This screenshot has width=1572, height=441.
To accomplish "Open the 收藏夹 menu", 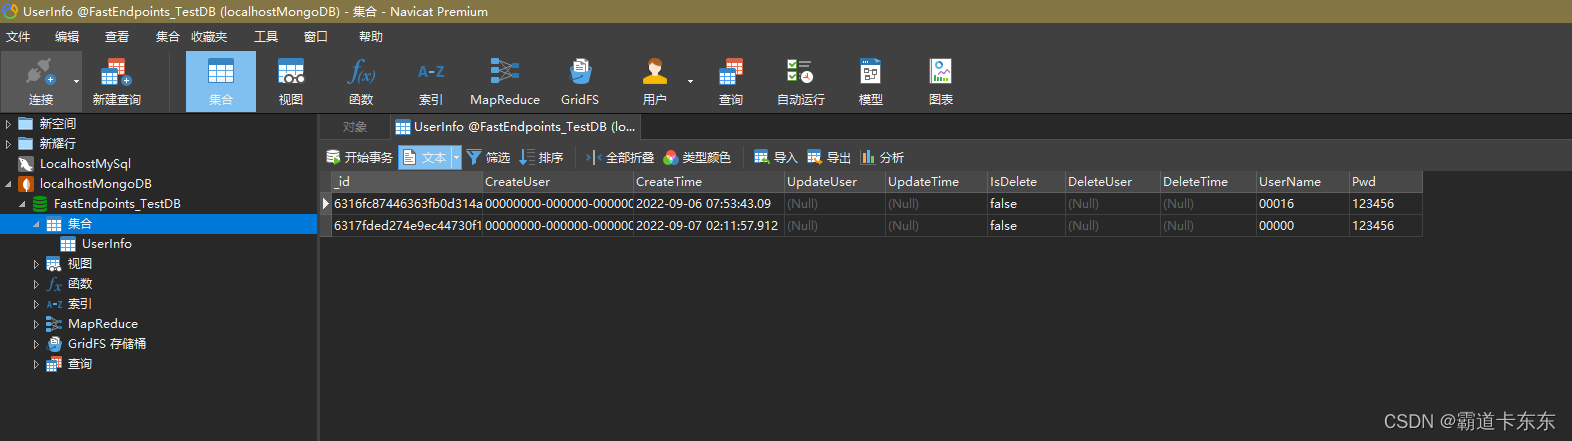I will [x=209, y=37].
